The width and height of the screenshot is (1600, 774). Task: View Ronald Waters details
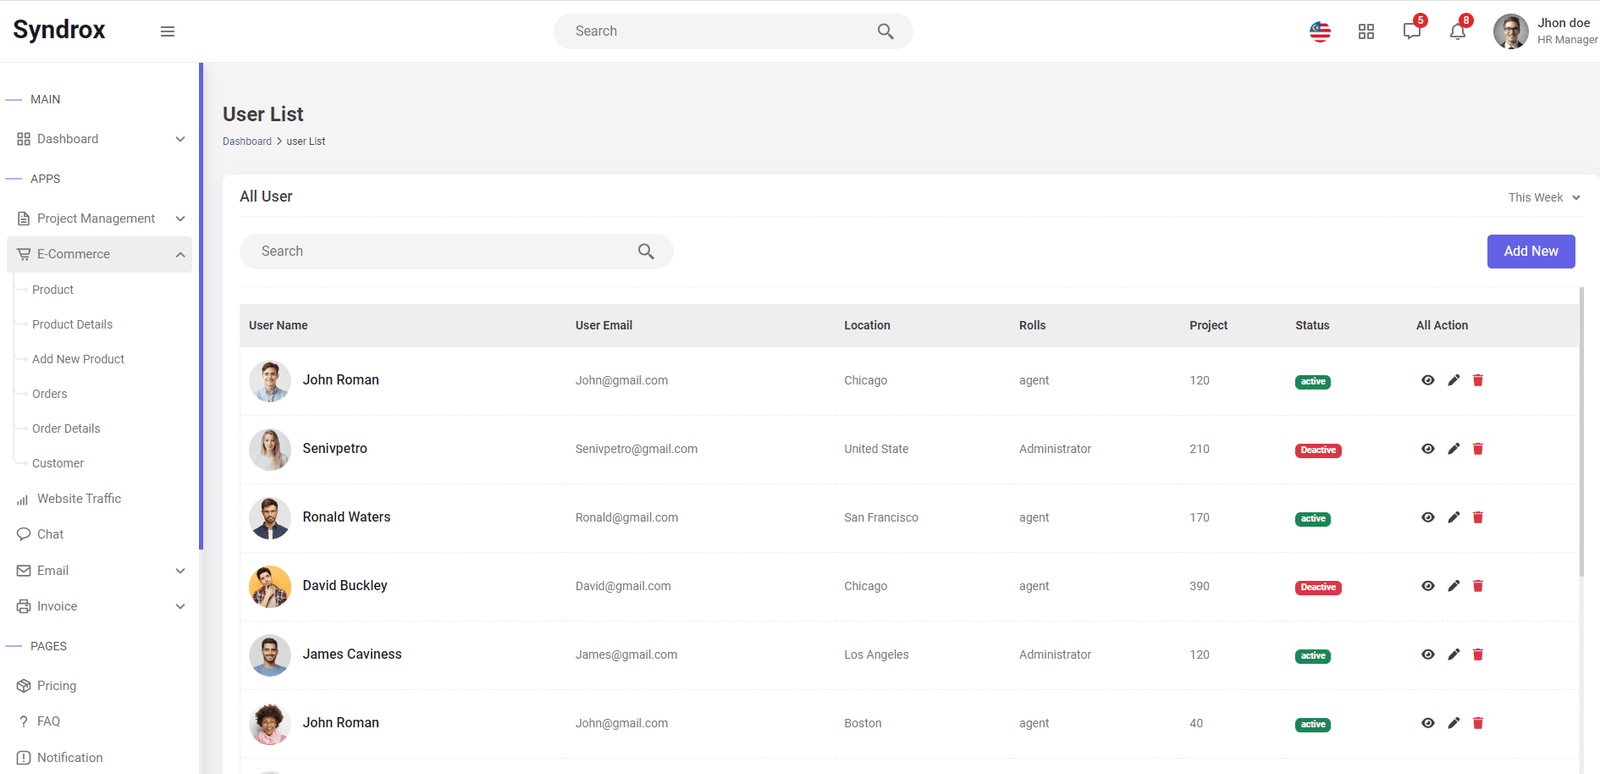point(1428,517)
